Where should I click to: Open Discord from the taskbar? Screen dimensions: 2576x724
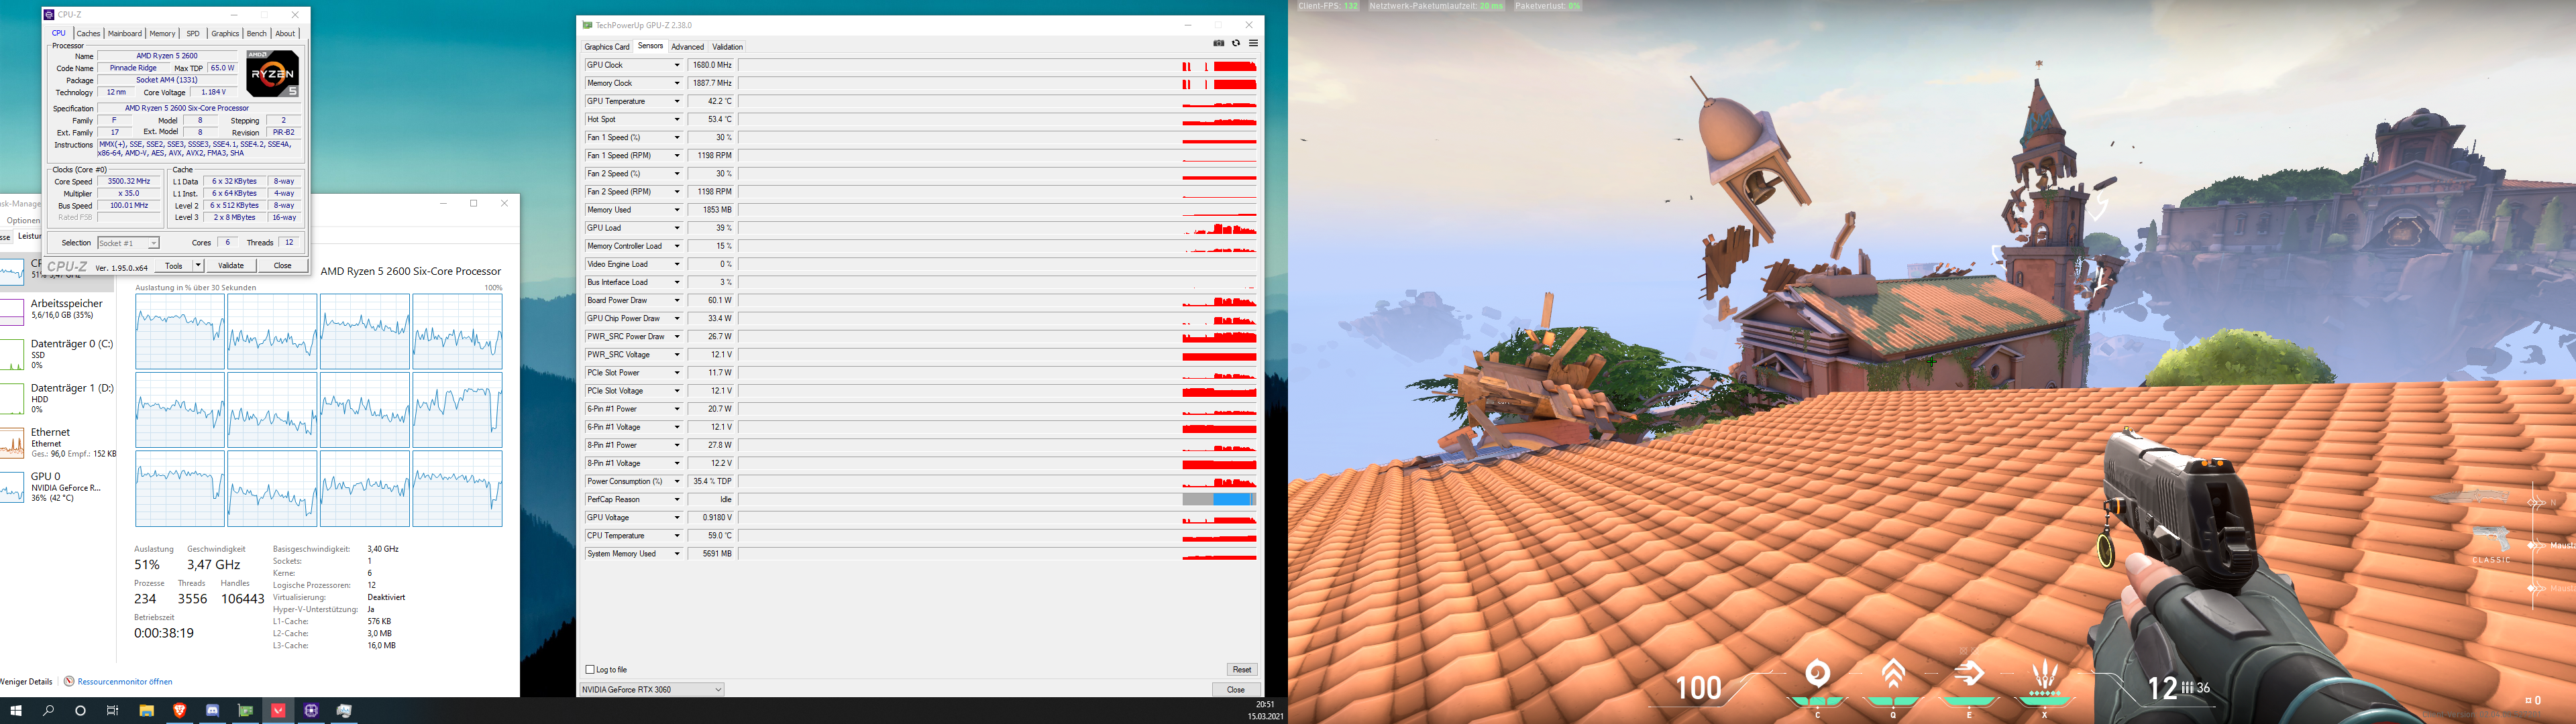pyautogui.click(x=212, y=711)
